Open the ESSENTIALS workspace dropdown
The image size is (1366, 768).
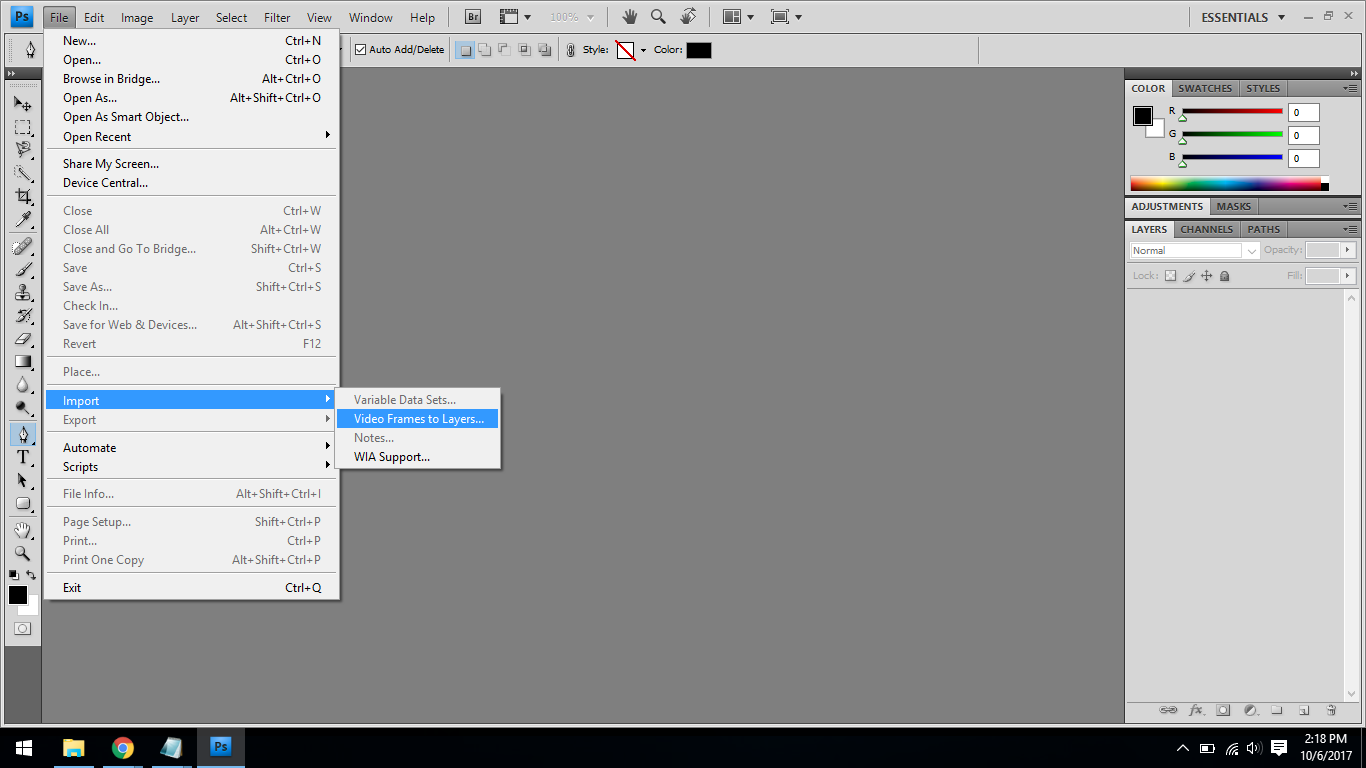1243,17
